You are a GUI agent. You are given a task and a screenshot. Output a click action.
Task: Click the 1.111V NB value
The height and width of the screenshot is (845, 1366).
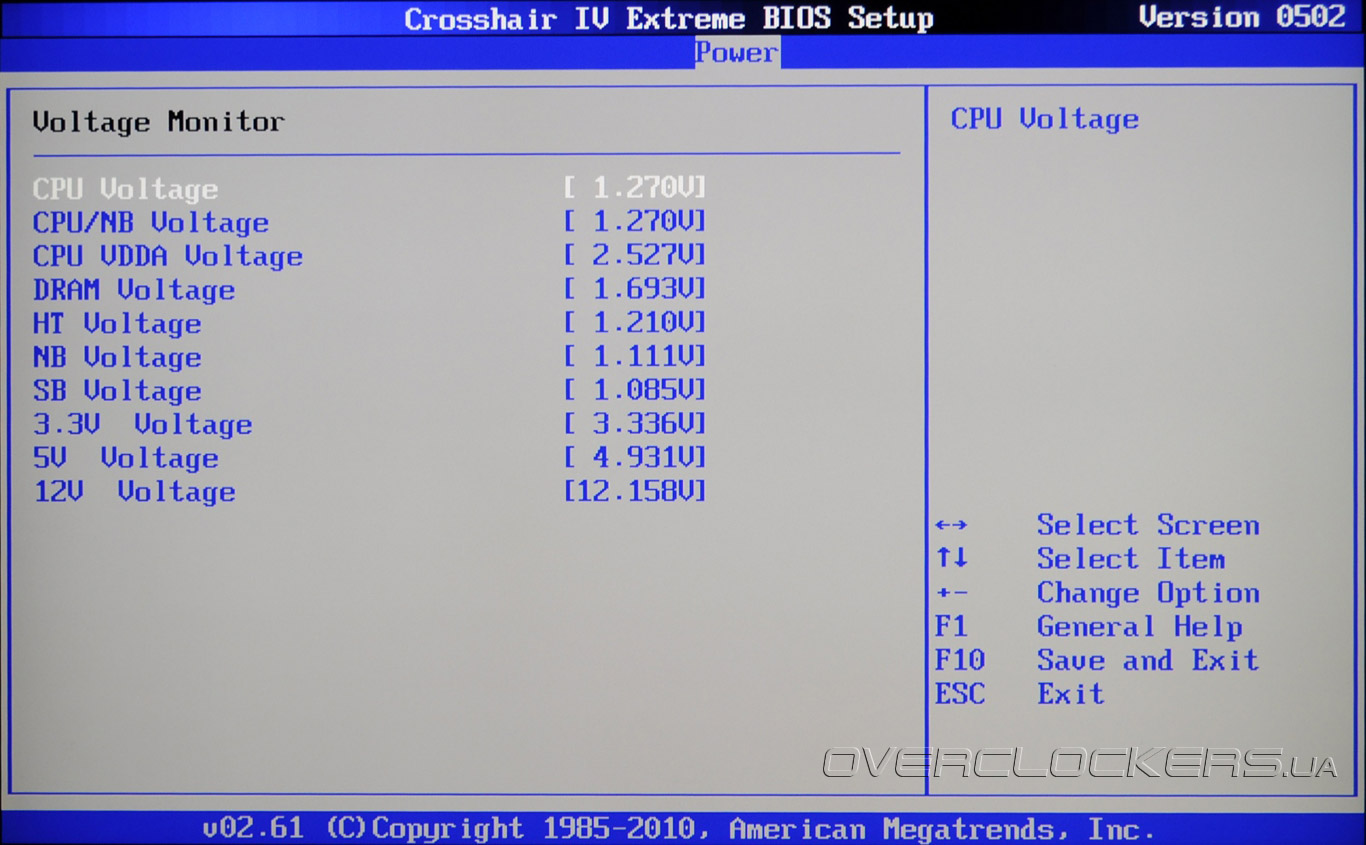pyautogui.click(x=635, y=356)
